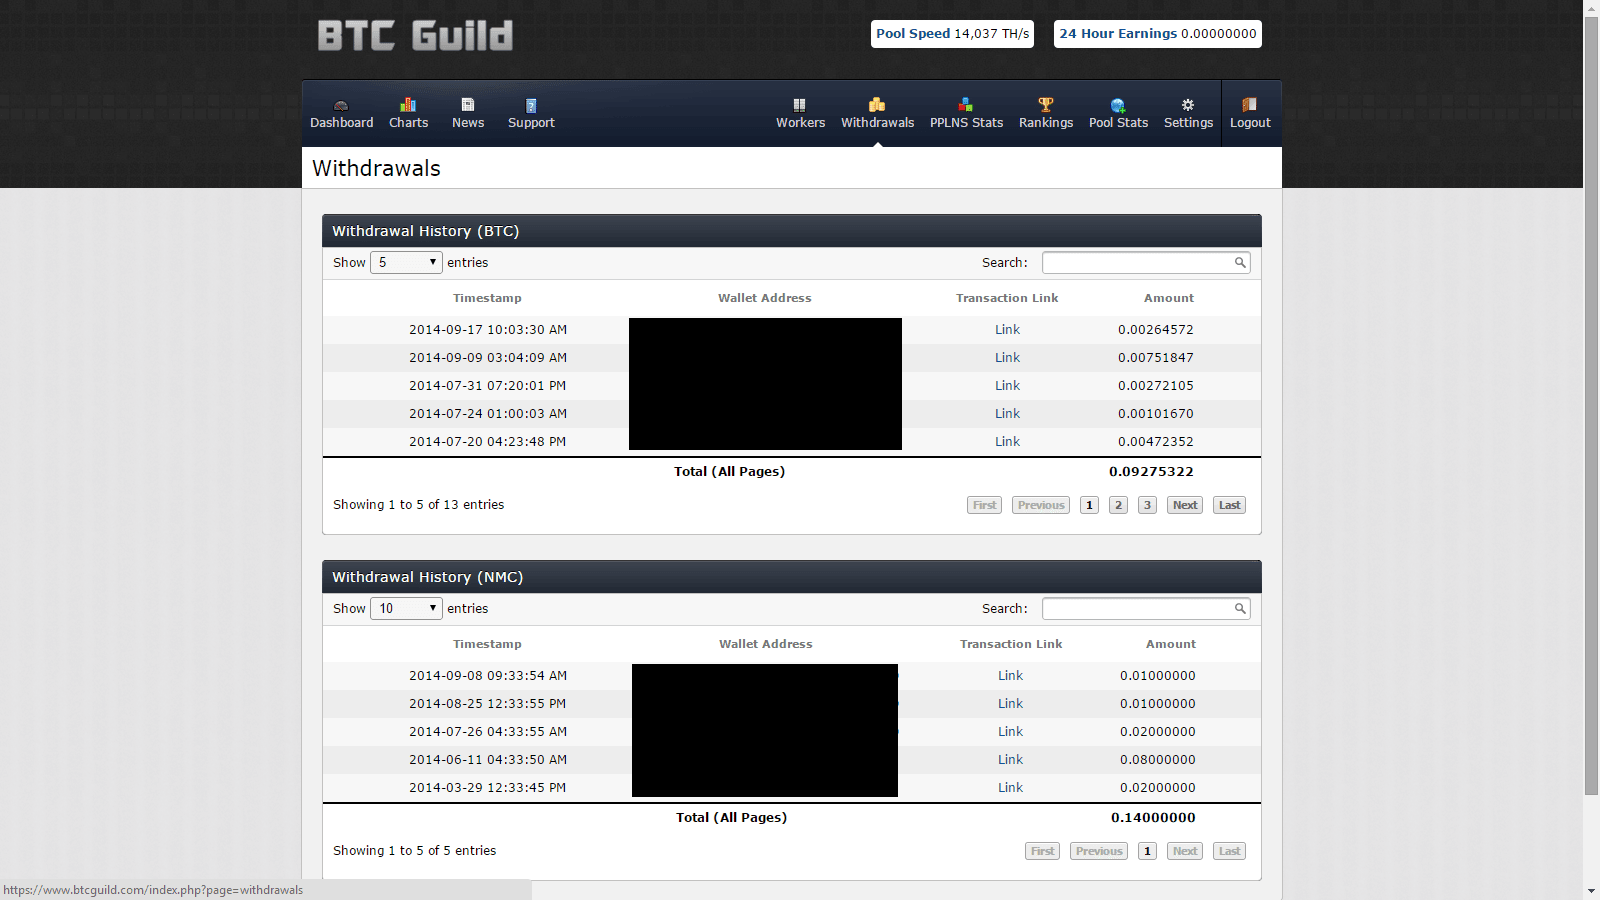Open NMC transaction Link for 2014-09-08
Screen dimensions: 1600x900
tap(1010, 676)
